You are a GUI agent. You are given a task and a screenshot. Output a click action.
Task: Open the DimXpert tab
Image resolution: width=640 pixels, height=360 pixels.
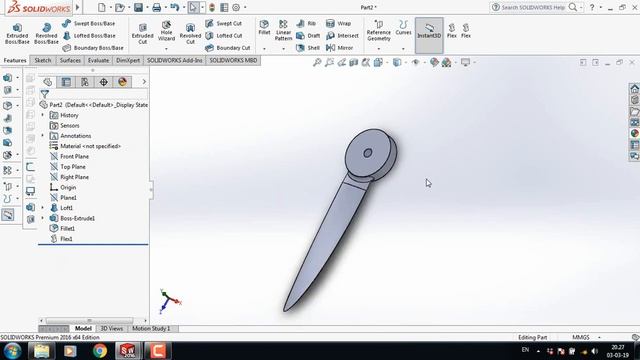pos(128,60)
